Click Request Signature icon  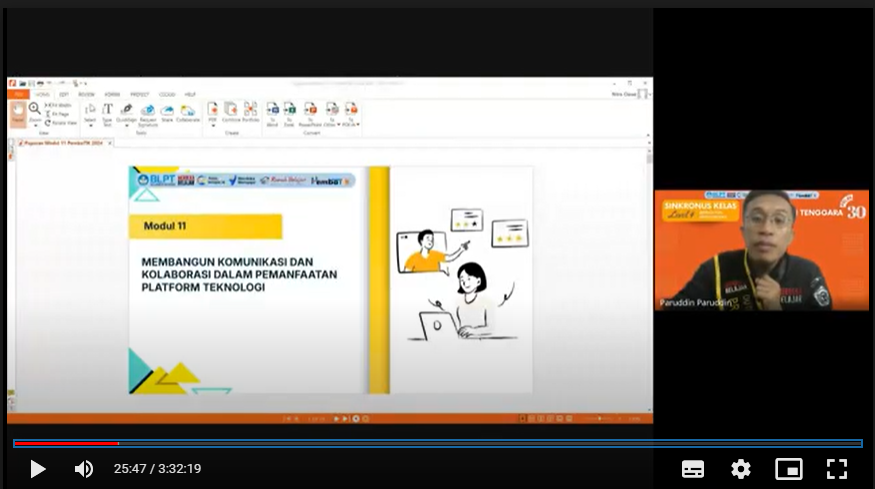[148, 114]
